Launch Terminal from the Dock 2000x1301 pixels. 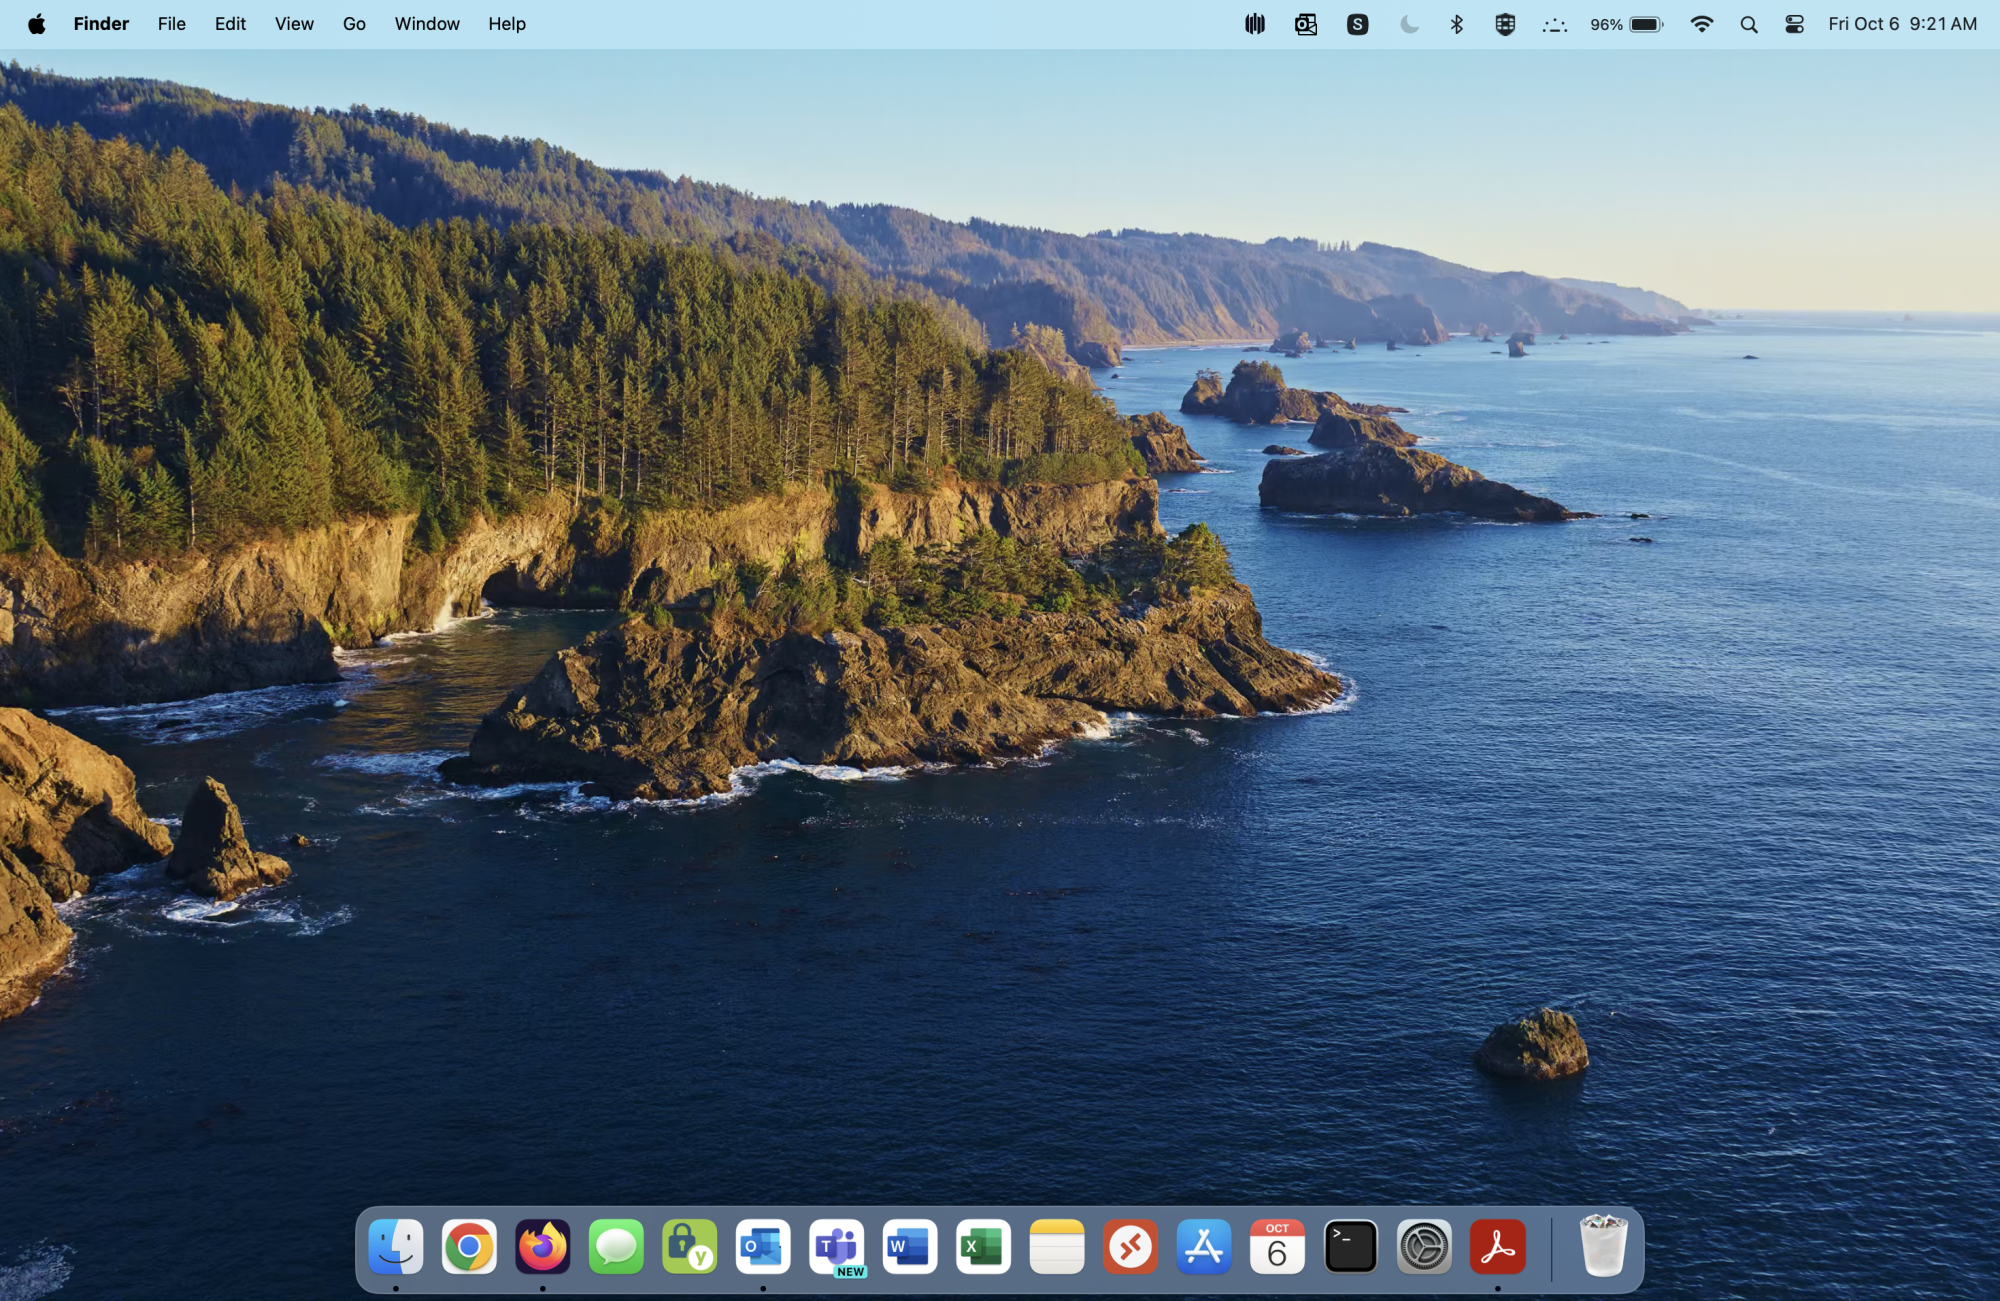pyautogui.click(x=1350, y=1246)
